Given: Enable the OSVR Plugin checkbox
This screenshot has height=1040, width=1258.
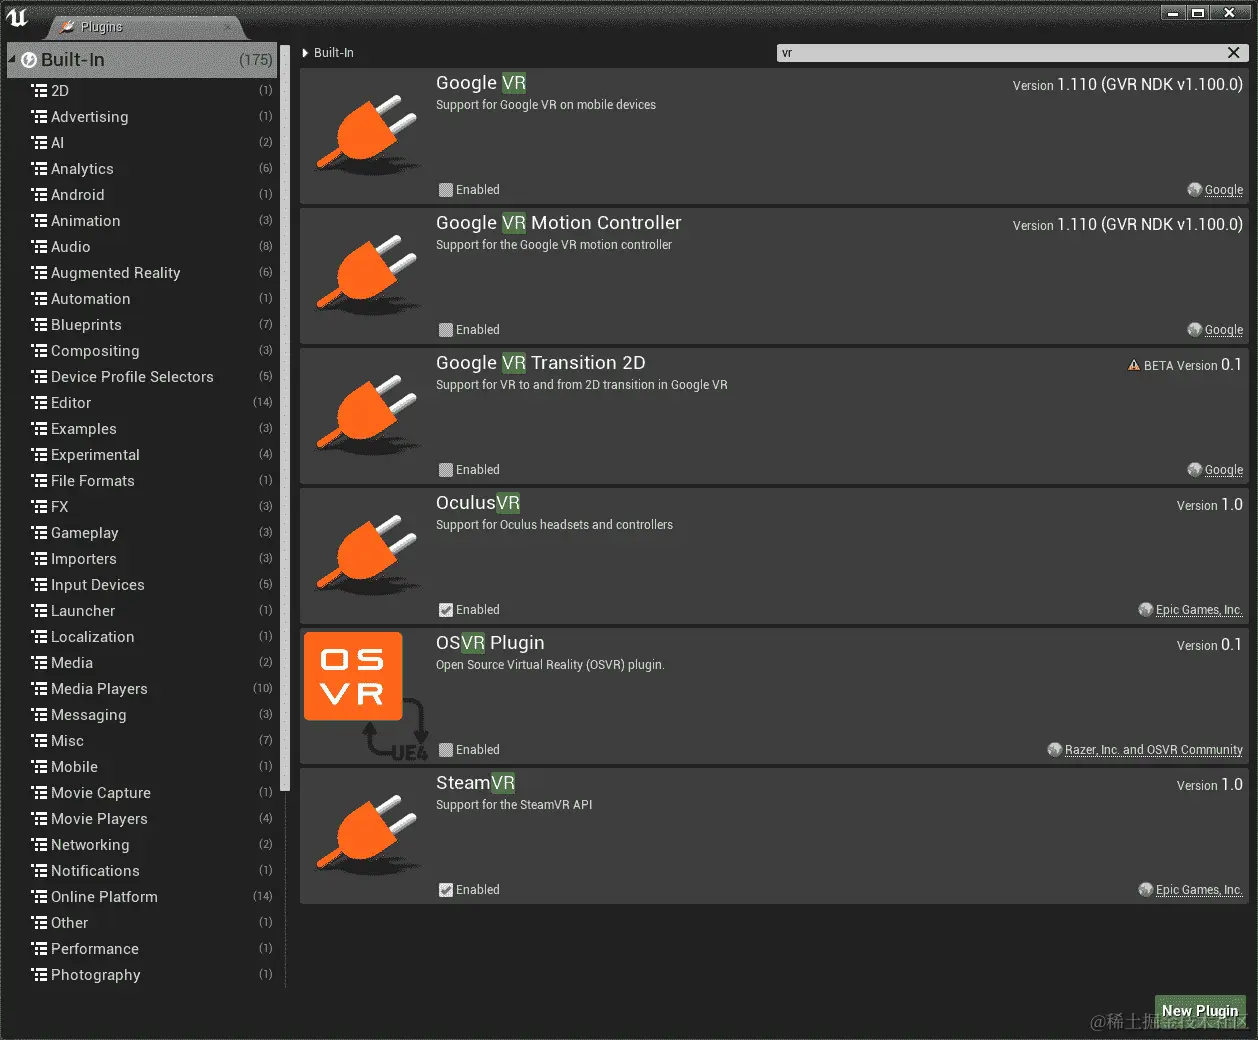Looking at the screenshot, I should coord(446,750).
